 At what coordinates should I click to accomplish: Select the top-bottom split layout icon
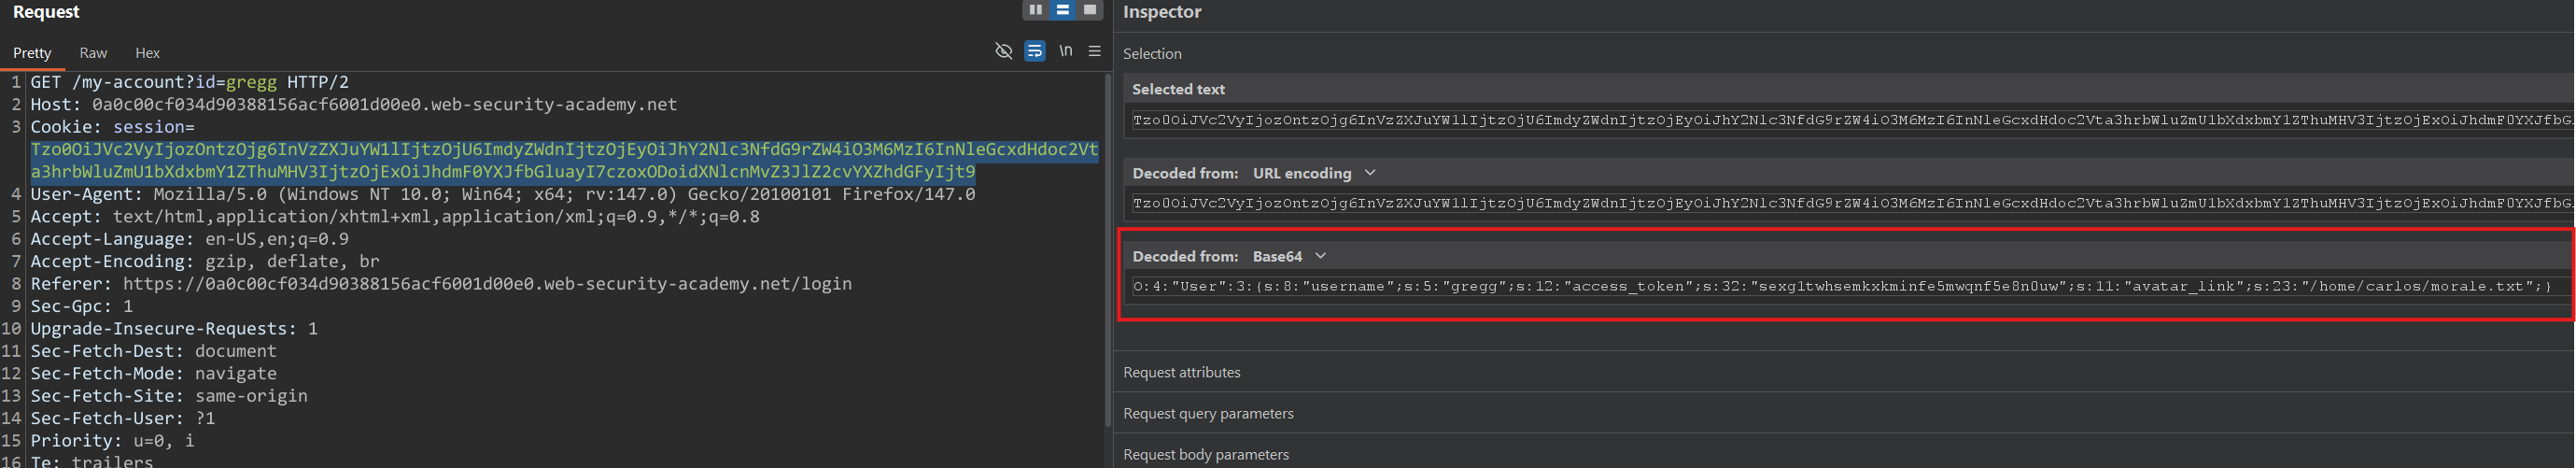(x=1062, y=10)
